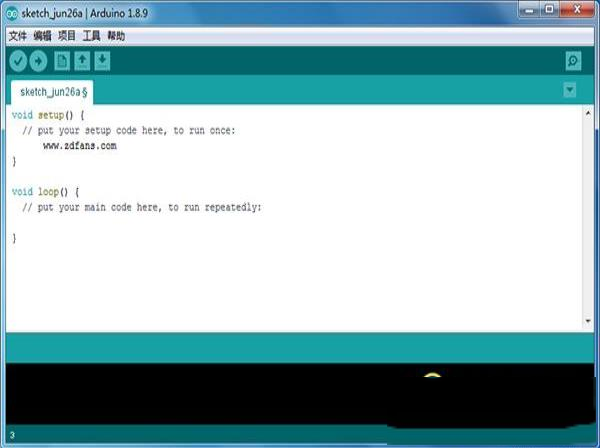Open the 编辑 menu
The image size is (600, 448).
point(42,36)
